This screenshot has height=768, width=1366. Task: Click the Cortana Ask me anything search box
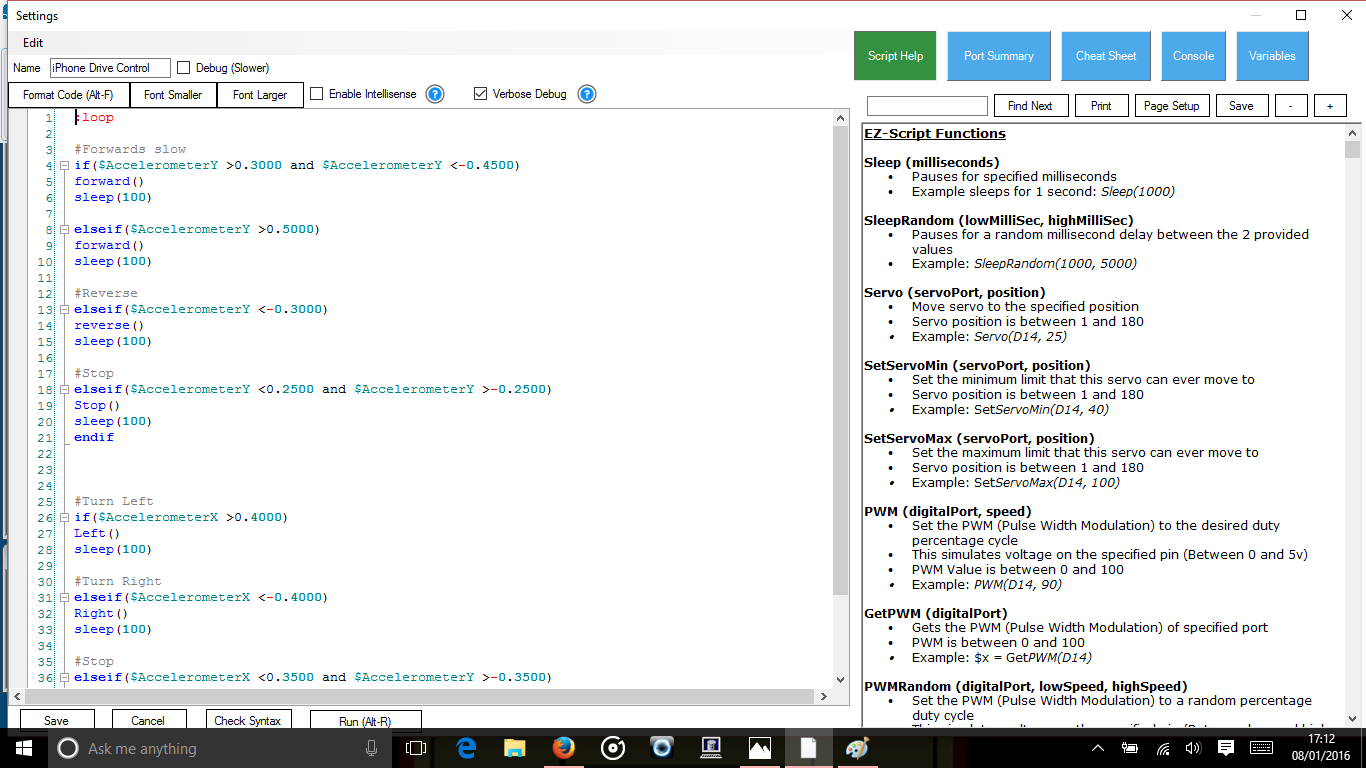[x=218, y=748]
